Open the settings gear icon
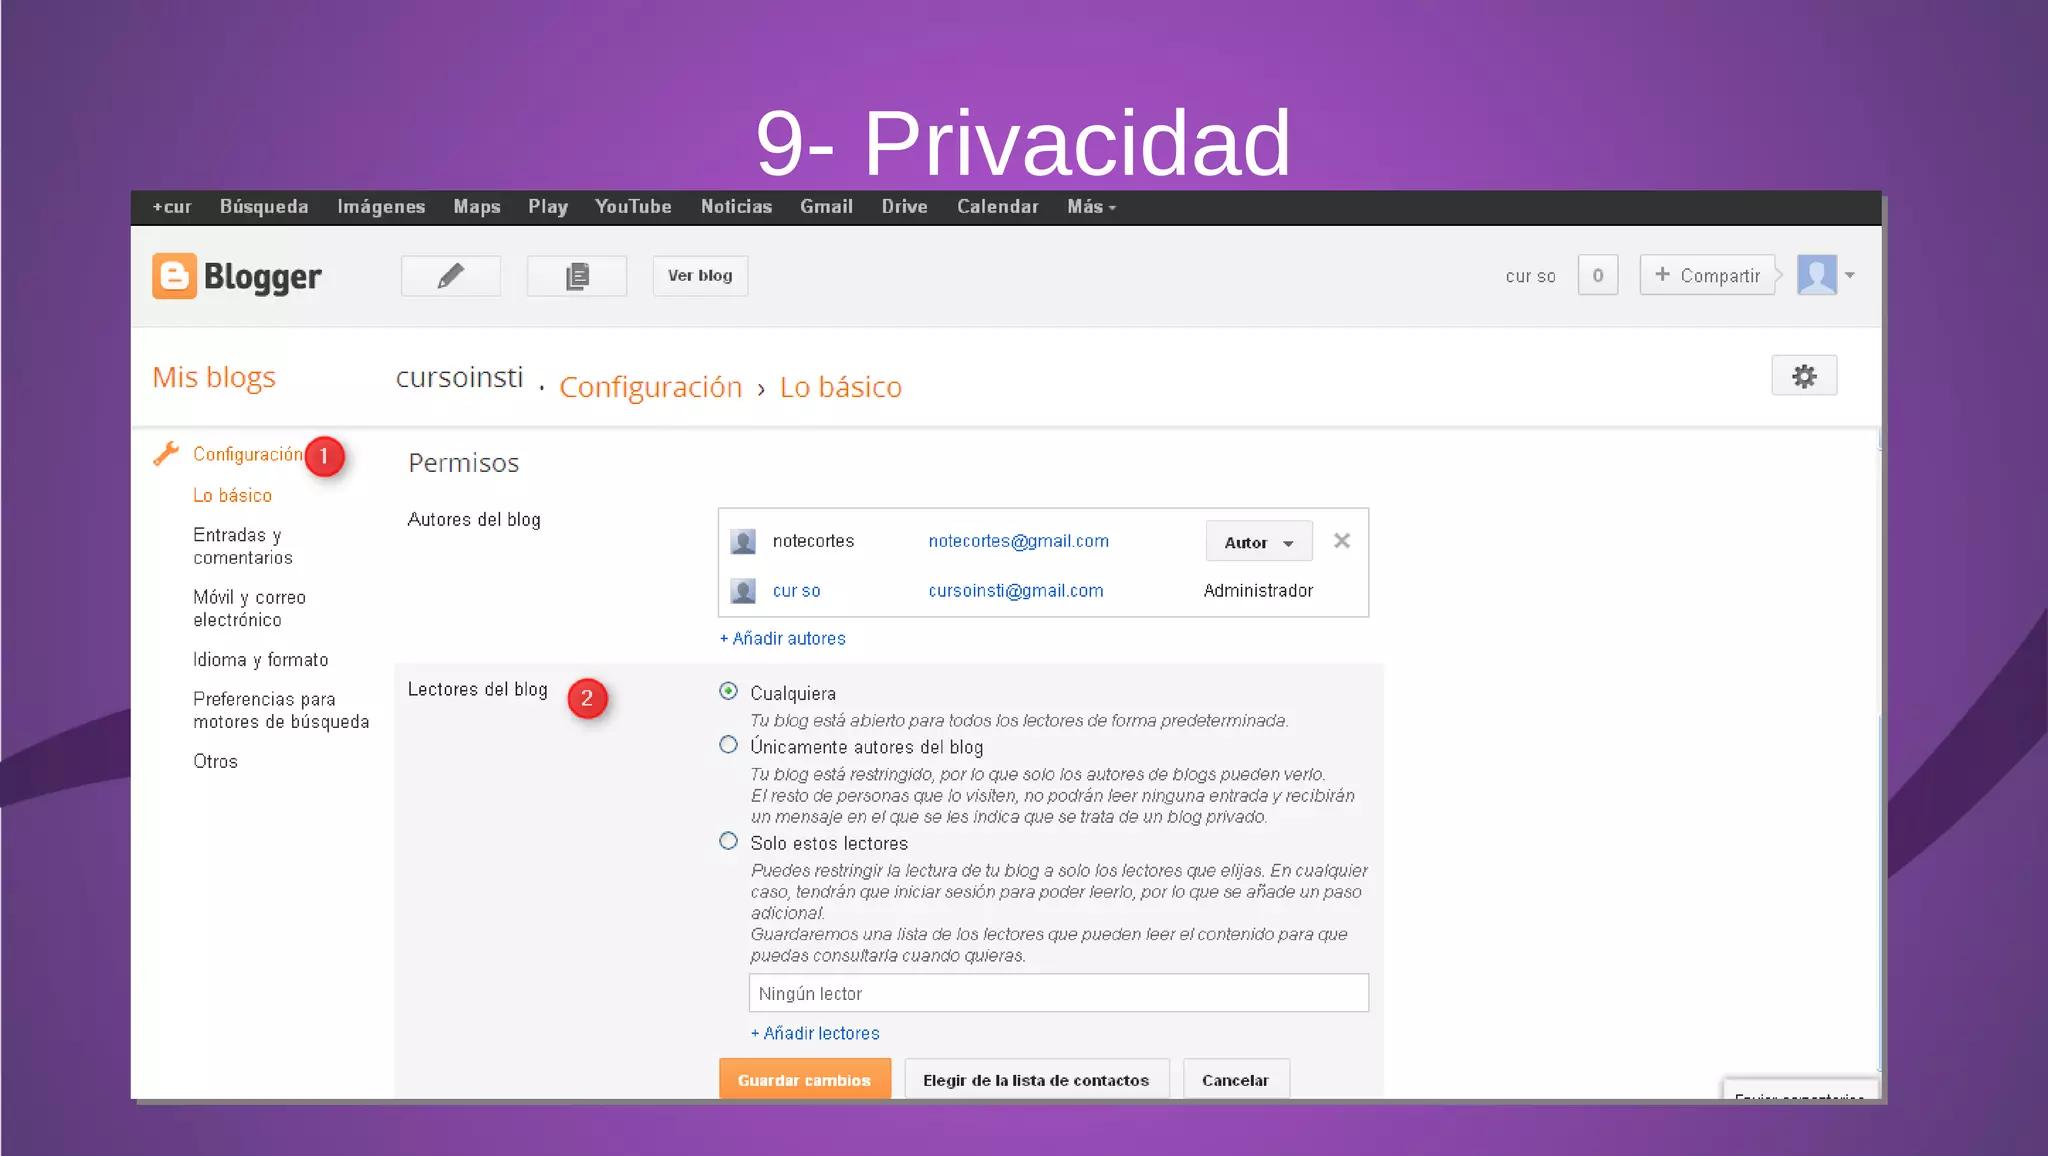The height and width of the screenshot is (1156, 2048). pyautogui.click(x=1804, y=376)
